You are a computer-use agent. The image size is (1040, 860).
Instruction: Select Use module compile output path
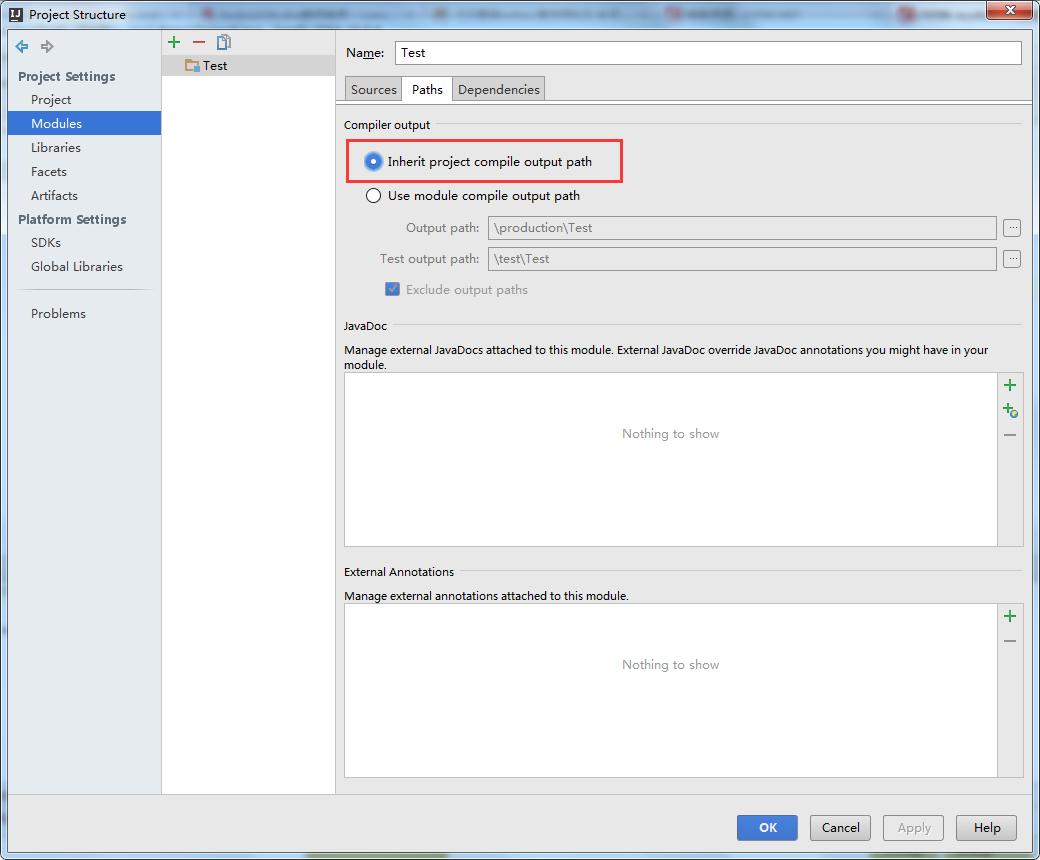[373, 195]
